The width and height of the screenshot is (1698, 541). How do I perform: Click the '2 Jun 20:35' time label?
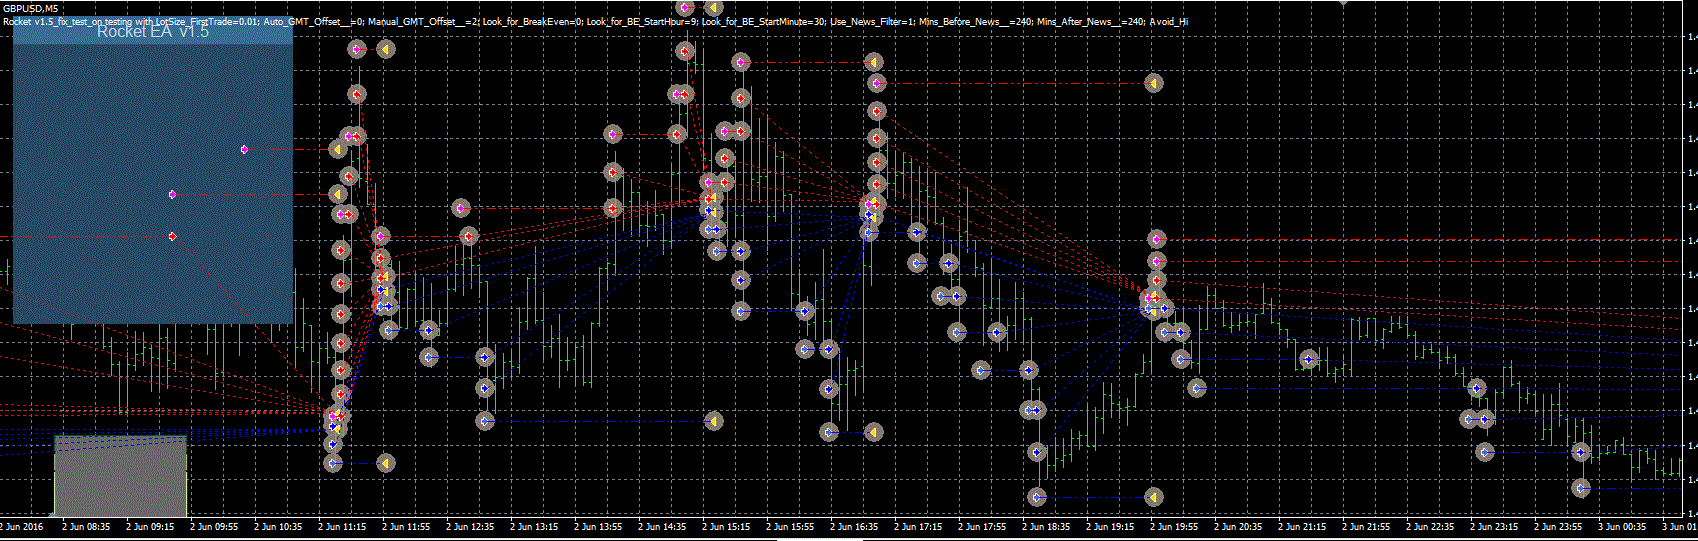click(1238, 526)
